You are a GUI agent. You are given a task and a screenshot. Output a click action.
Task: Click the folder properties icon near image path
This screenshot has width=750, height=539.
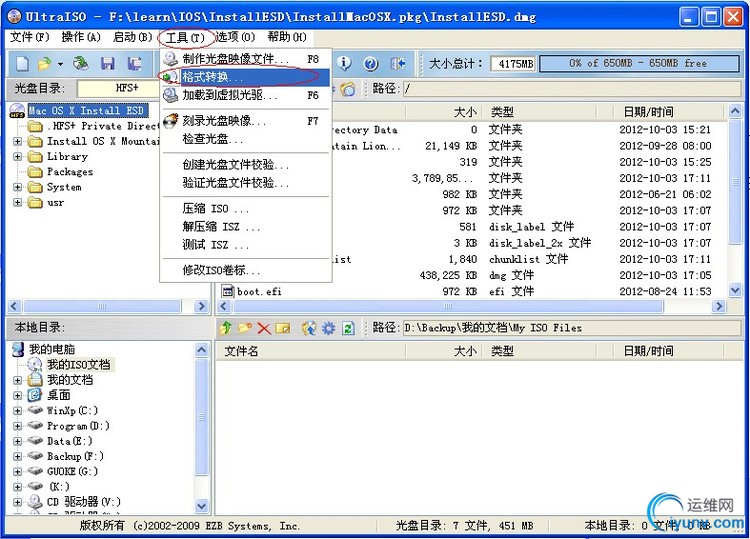point(348,89)
